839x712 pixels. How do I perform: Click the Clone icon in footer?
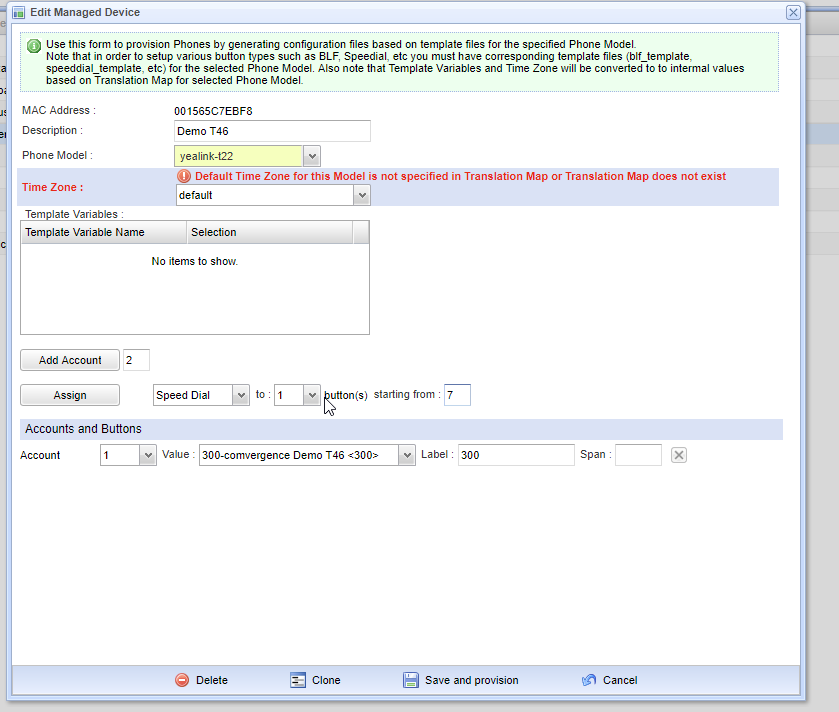pyautogui.click(x=298, y=680)
